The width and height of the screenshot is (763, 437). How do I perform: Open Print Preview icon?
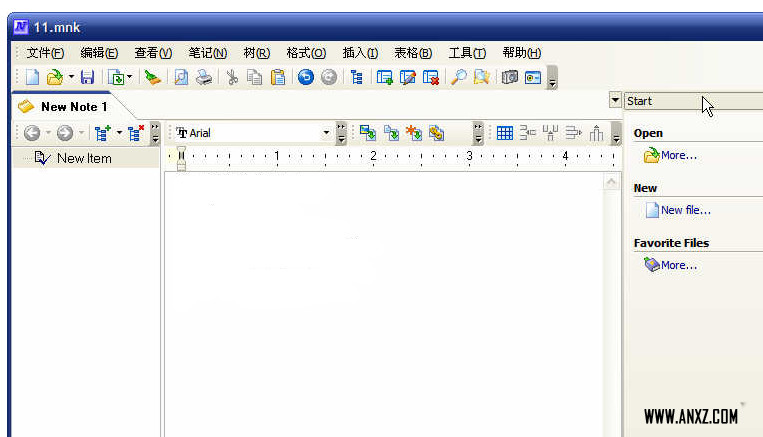click(x=181, y=77)
